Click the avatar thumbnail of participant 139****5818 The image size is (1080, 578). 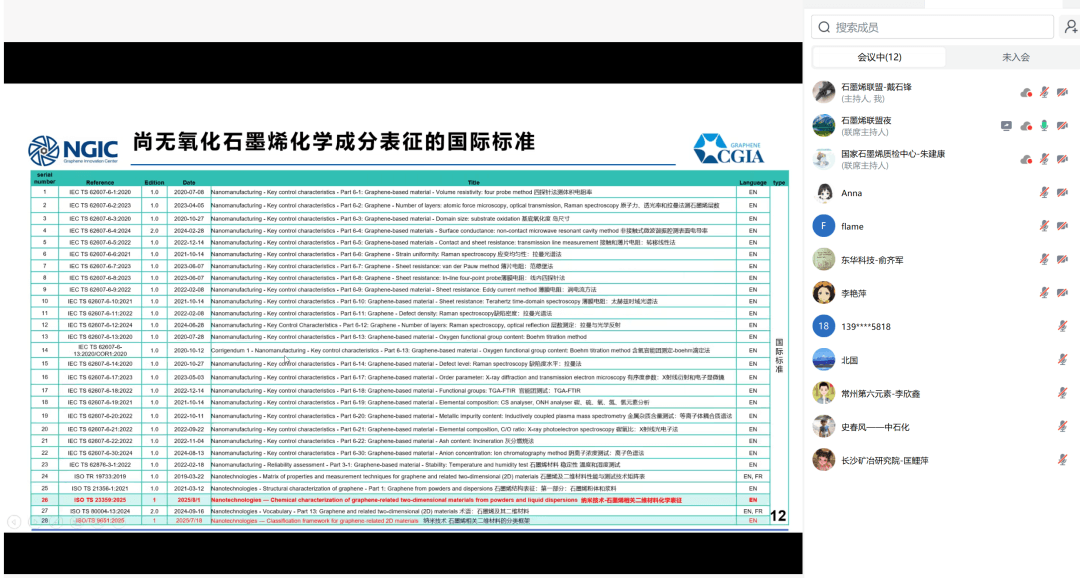[x=823, y=326]
